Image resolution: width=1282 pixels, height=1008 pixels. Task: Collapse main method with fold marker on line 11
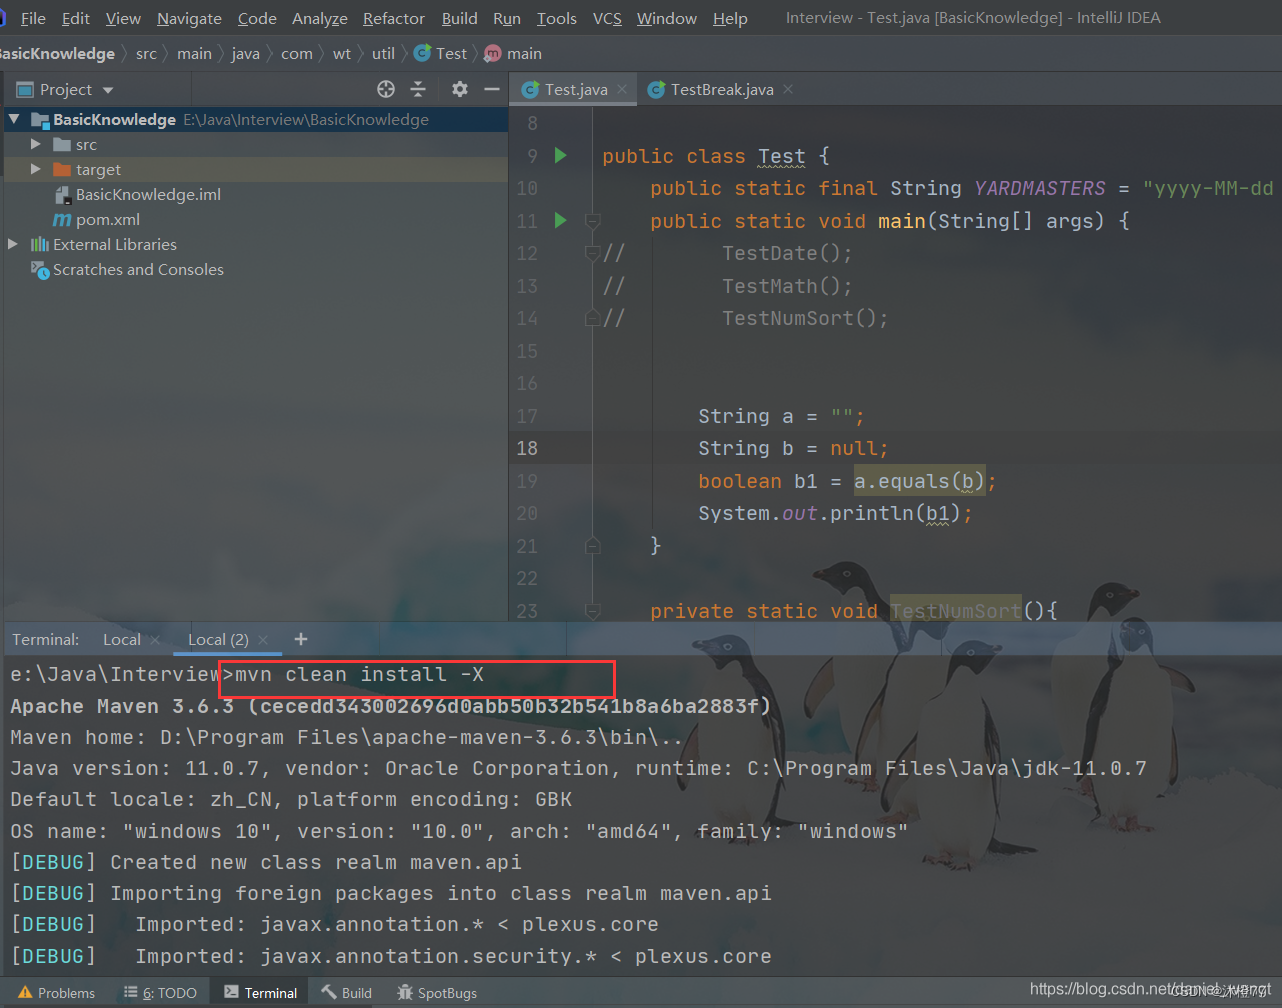coord(592,220)
